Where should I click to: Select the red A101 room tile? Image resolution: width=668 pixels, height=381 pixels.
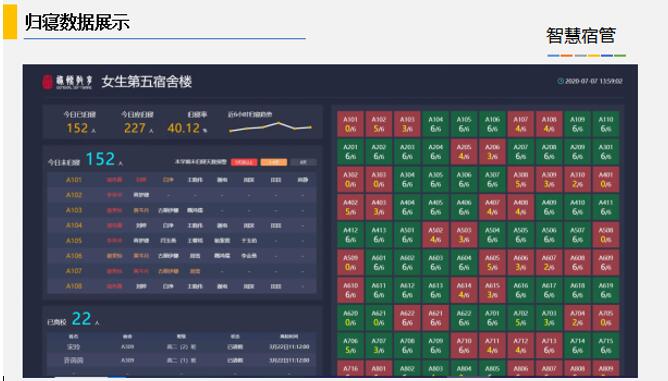350,124
